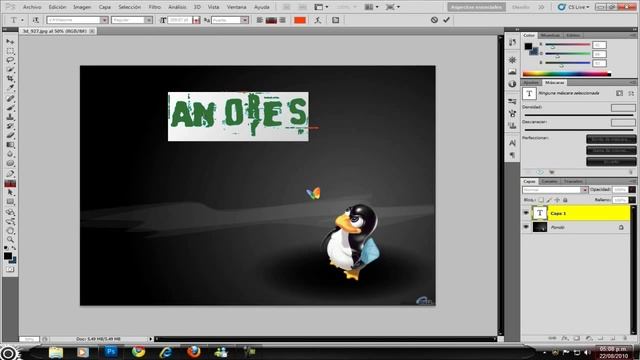Toggle lock image pixels brush

pos(549,200)
